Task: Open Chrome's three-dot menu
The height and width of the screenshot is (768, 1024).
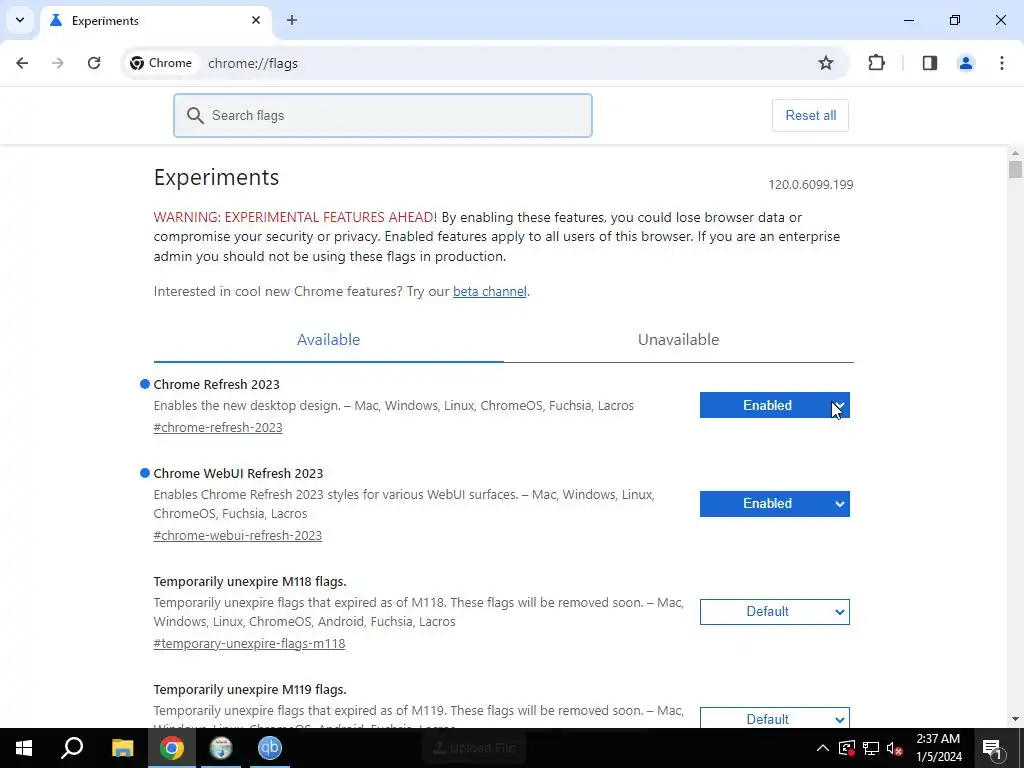Action: tap(1002, 63)
